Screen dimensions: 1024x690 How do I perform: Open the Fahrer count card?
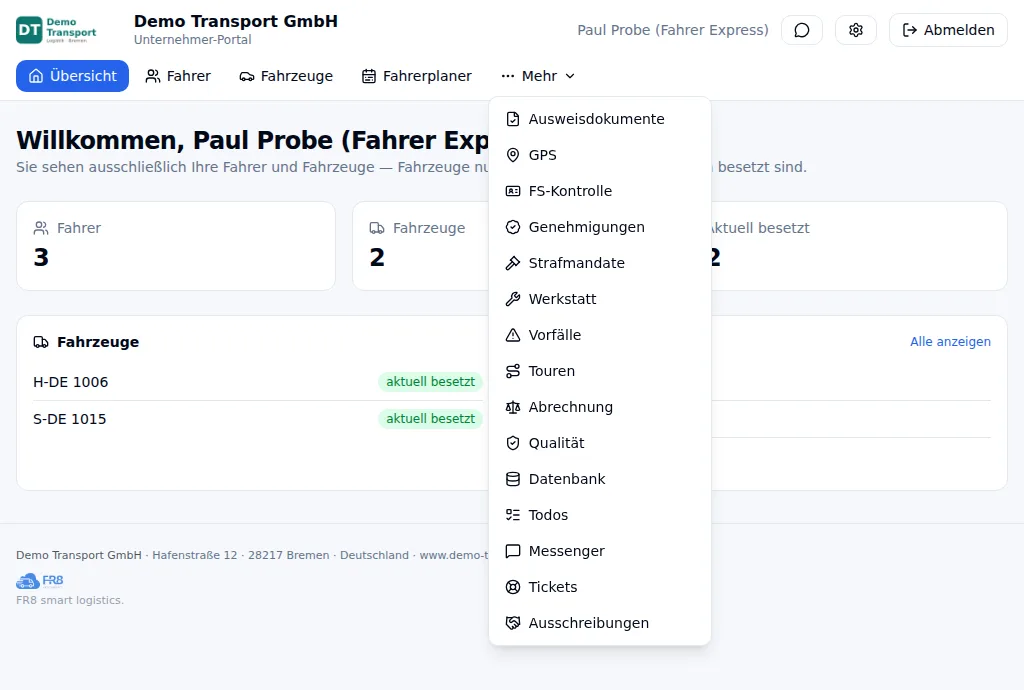pyautogui.click(x=176, y=245)
